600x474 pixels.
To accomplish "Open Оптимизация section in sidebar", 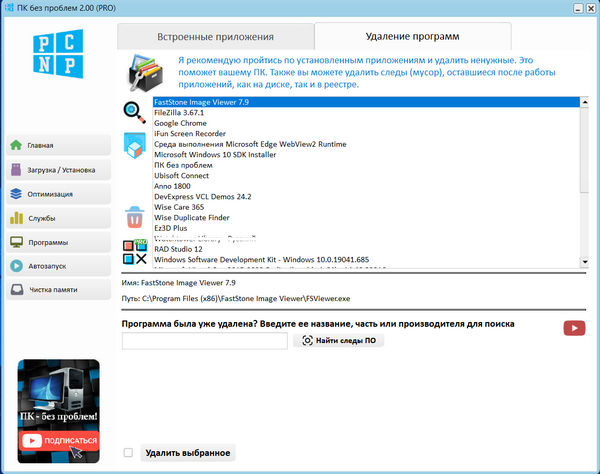I will click(55, 194).
